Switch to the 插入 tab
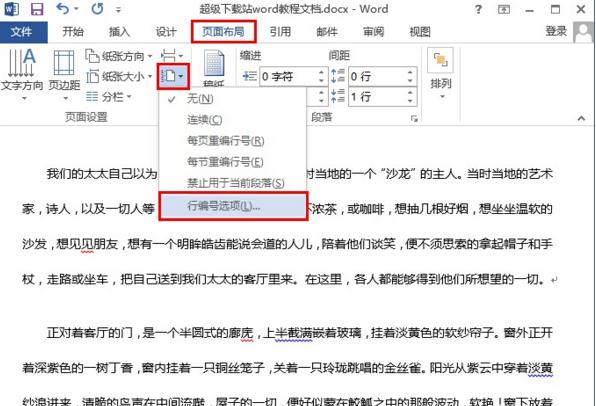 point(119,32)
